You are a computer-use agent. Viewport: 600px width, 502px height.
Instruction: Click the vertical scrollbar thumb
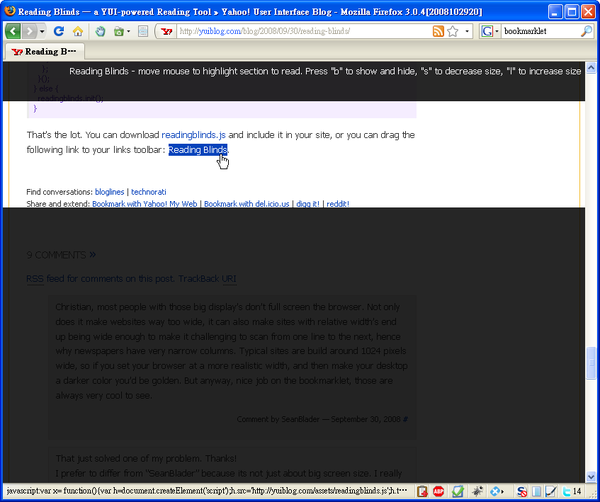(591, 363)
